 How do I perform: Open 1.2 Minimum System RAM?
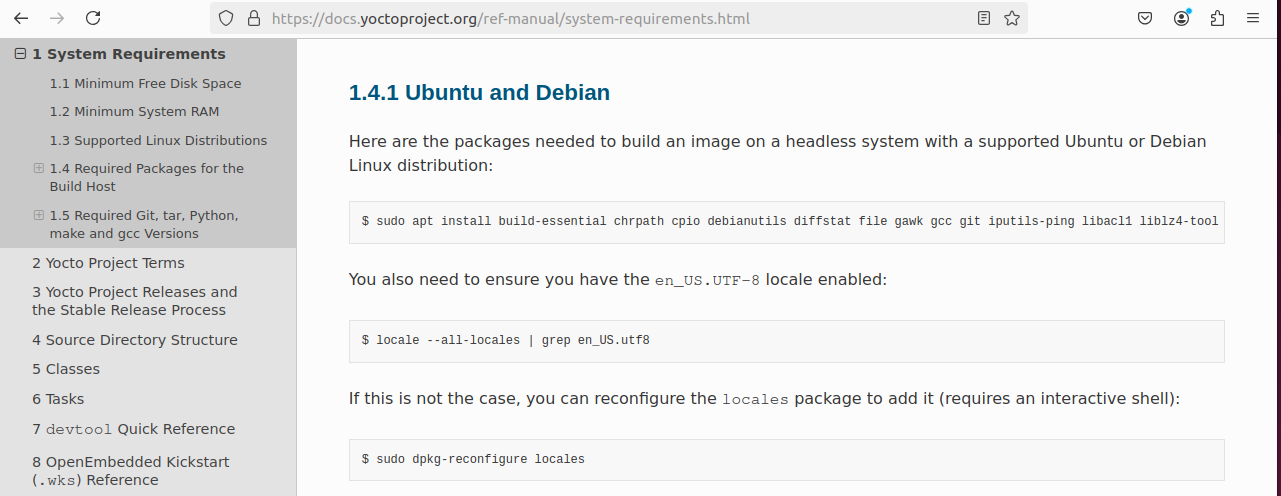pos(135,112)
